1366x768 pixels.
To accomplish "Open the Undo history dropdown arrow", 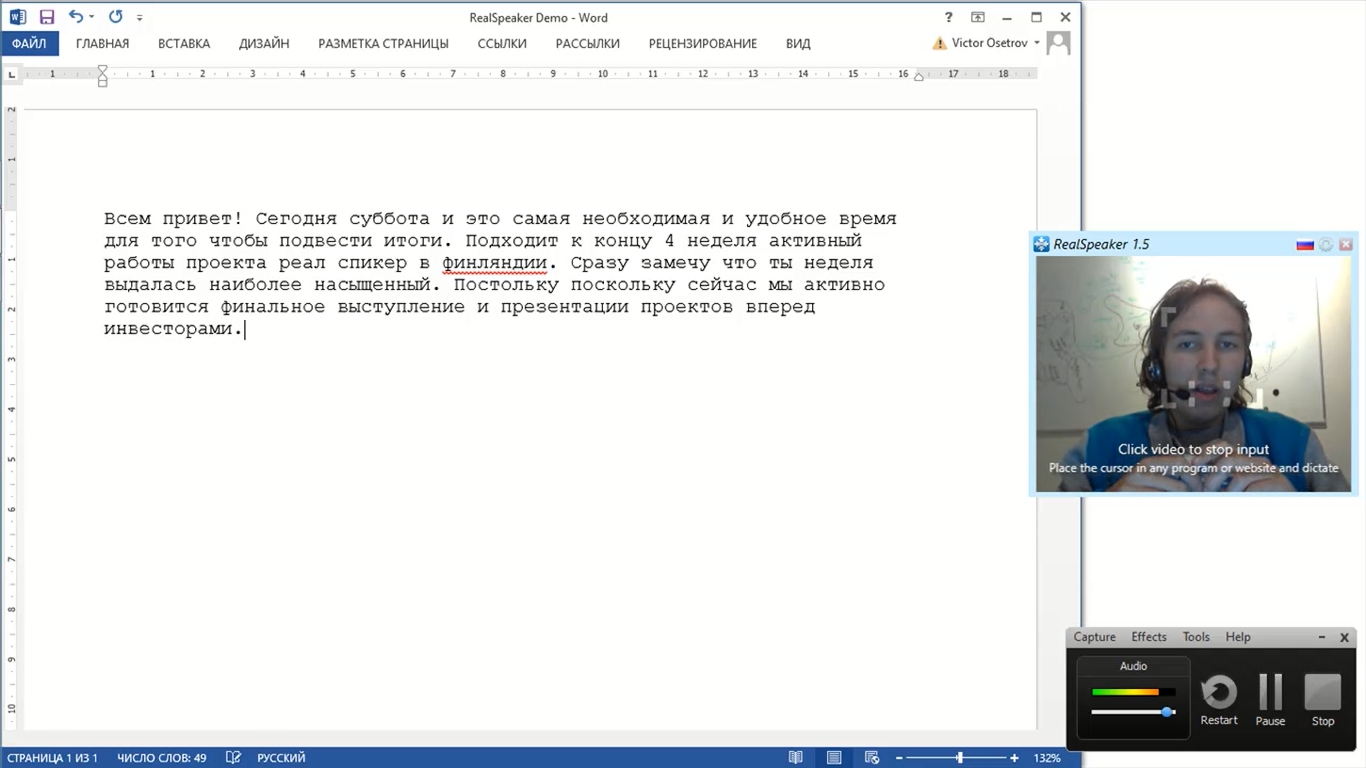I will (92, 17).
